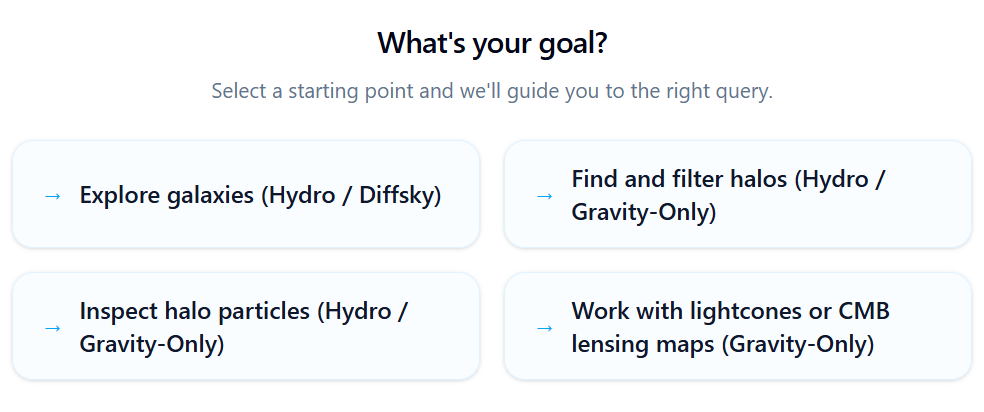The image size is (984, 412).
Task: Click "lensing maps (Gravity-Only)" text line
Action: coord(723,345)
